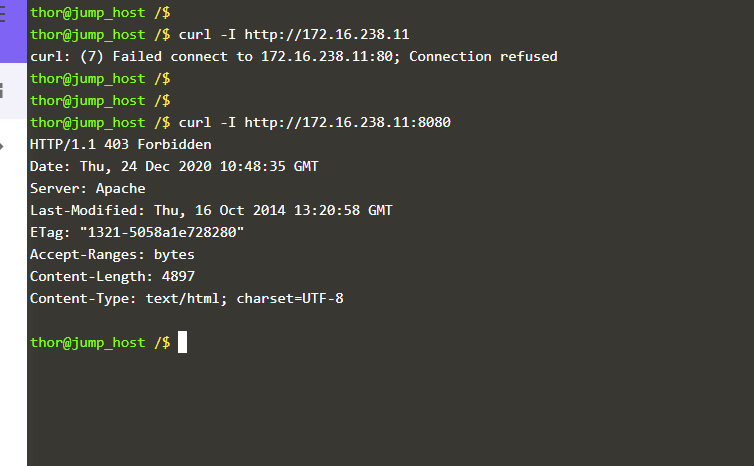This screenshot has width=754, height=466.
Task: Click the "-I" flag in the 8080 curl command
Action: point(227,122)
